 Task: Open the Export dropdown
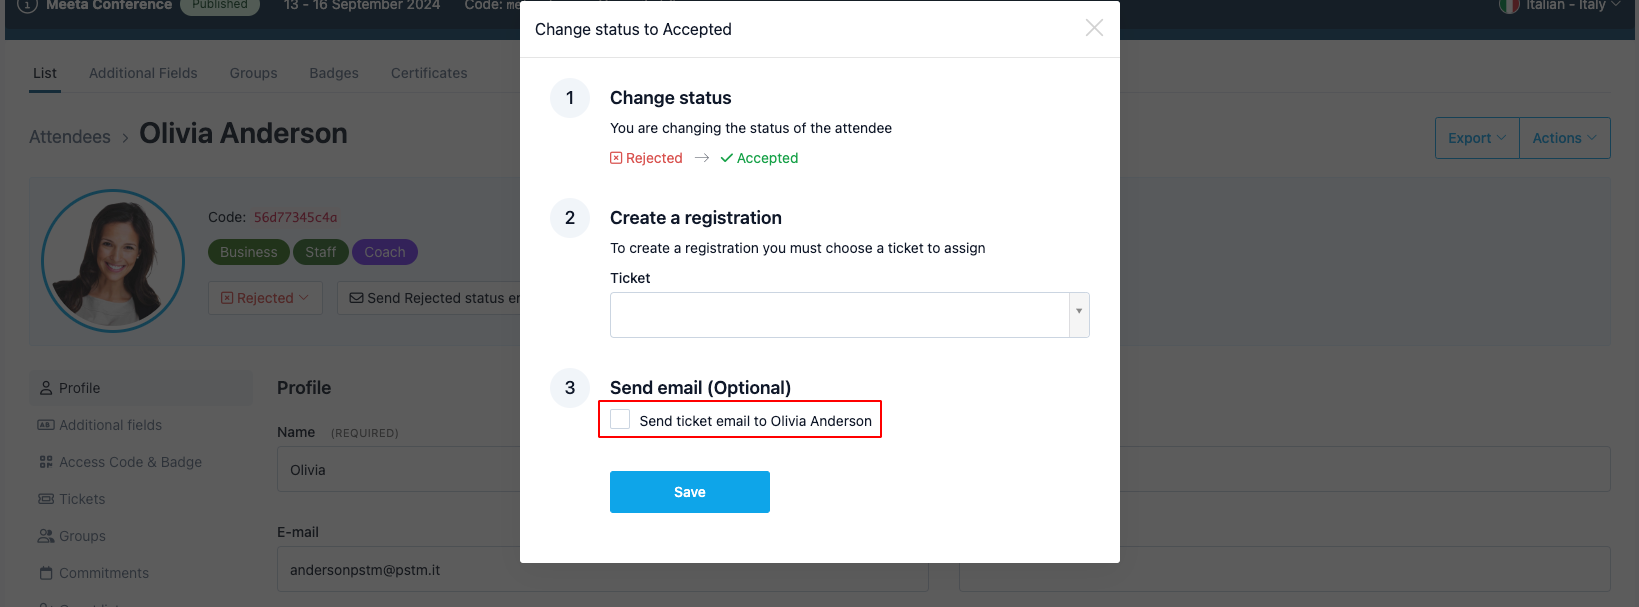(x=1477, y=138)
